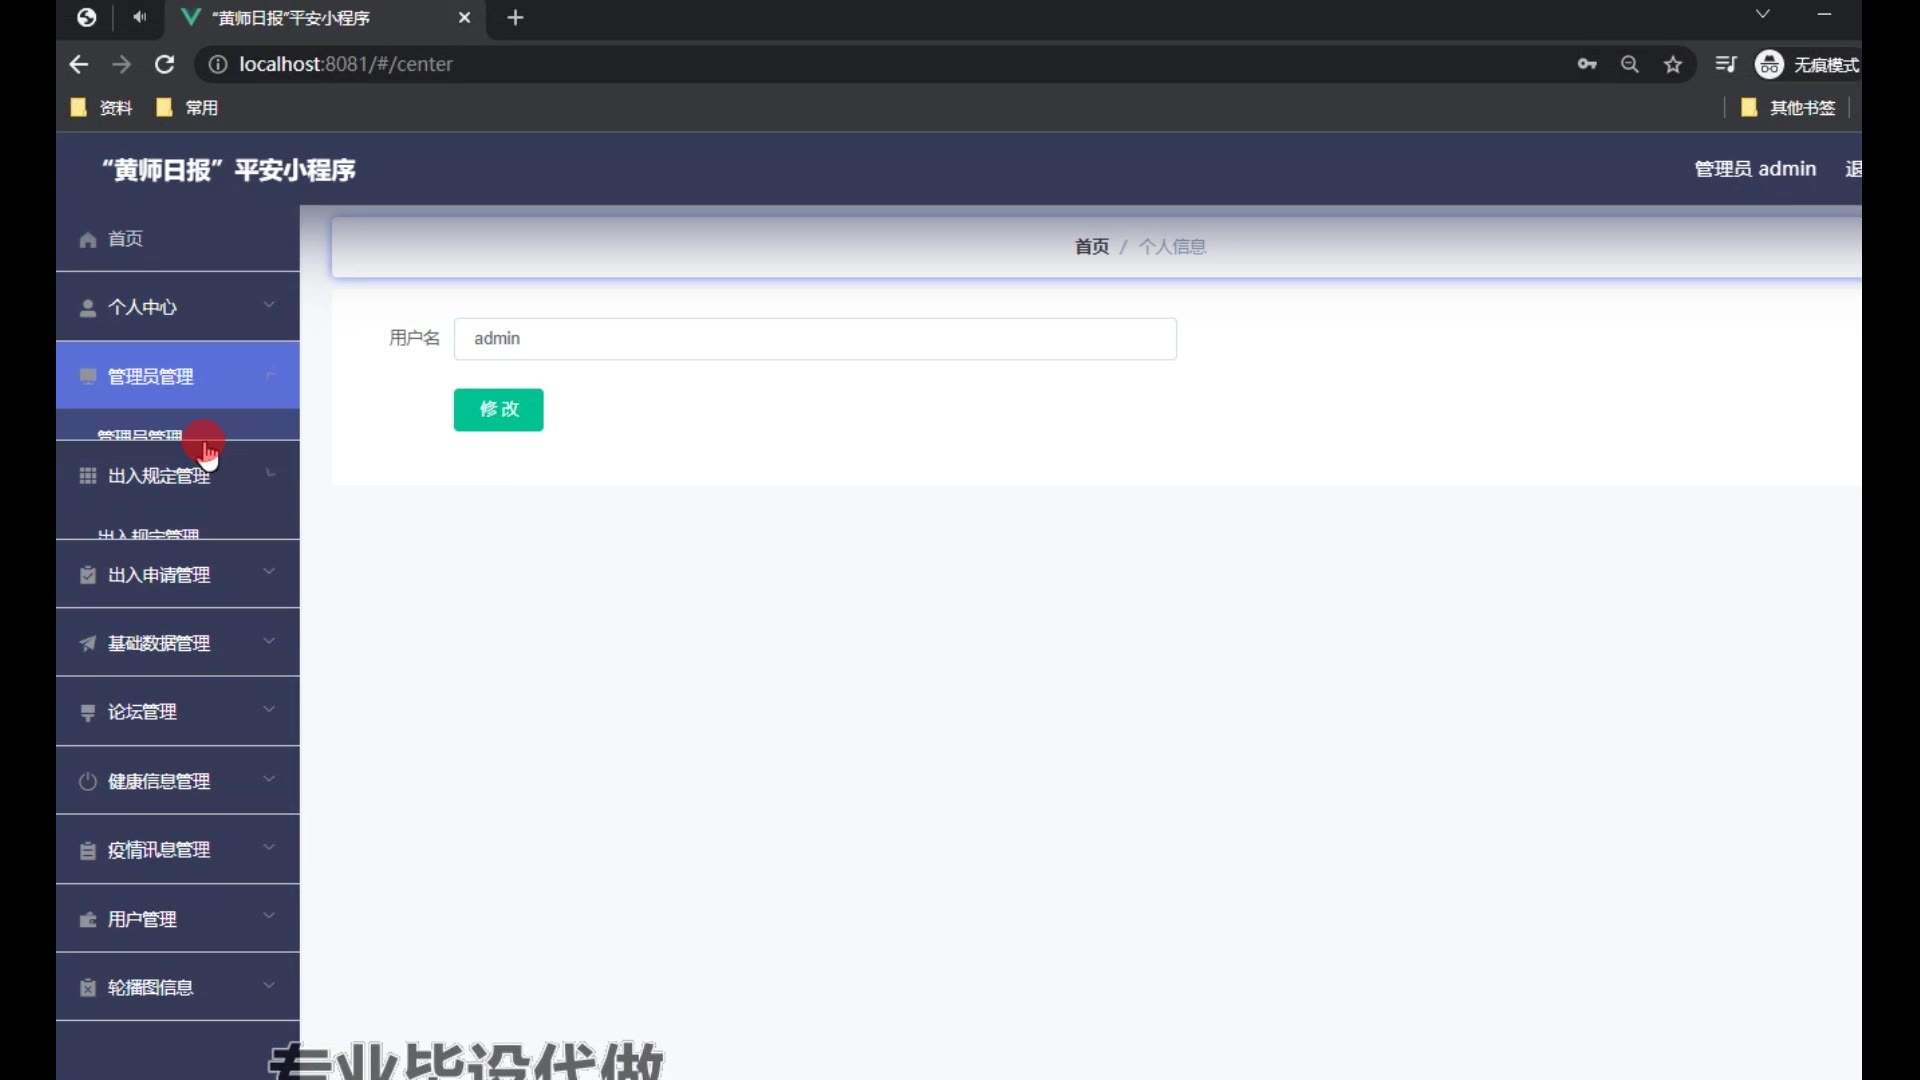Click the person icon for 个人中心
The width and height of the screenshot is (1920, 1080).
point(88,308)
